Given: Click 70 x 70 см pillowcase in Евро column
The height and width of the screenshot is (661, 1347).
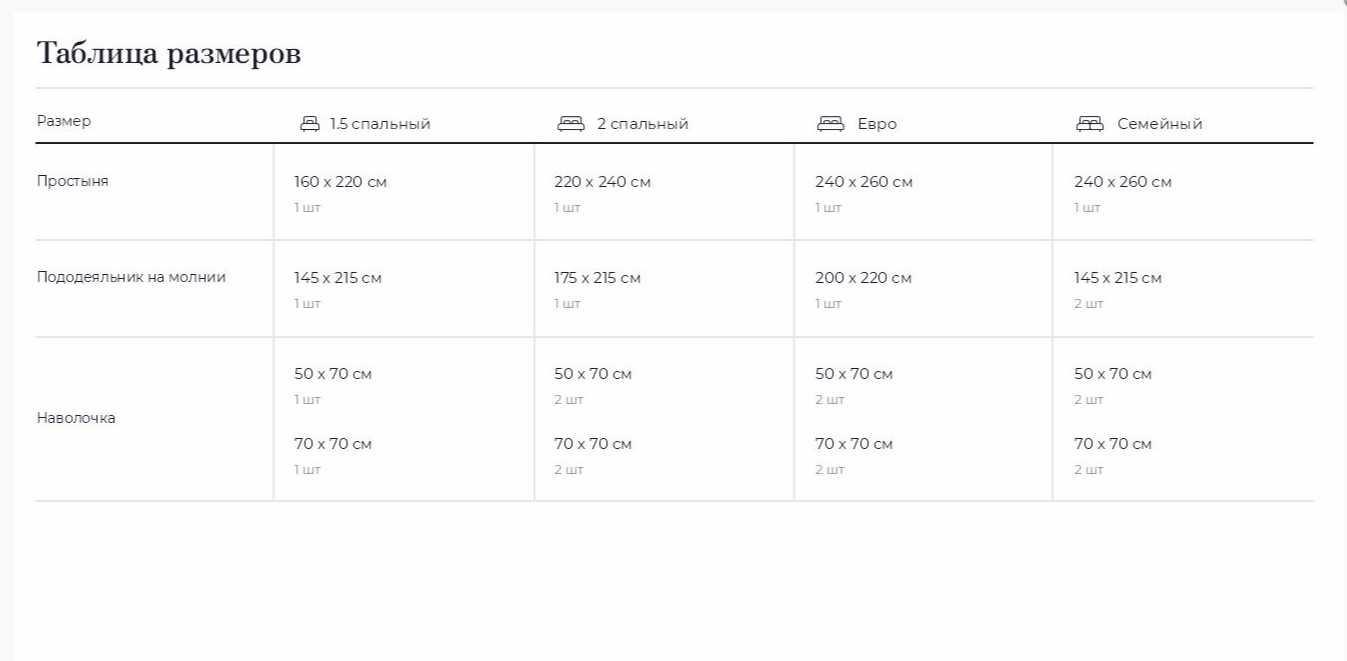Looking at the screenshot, I should pos(854,444).
